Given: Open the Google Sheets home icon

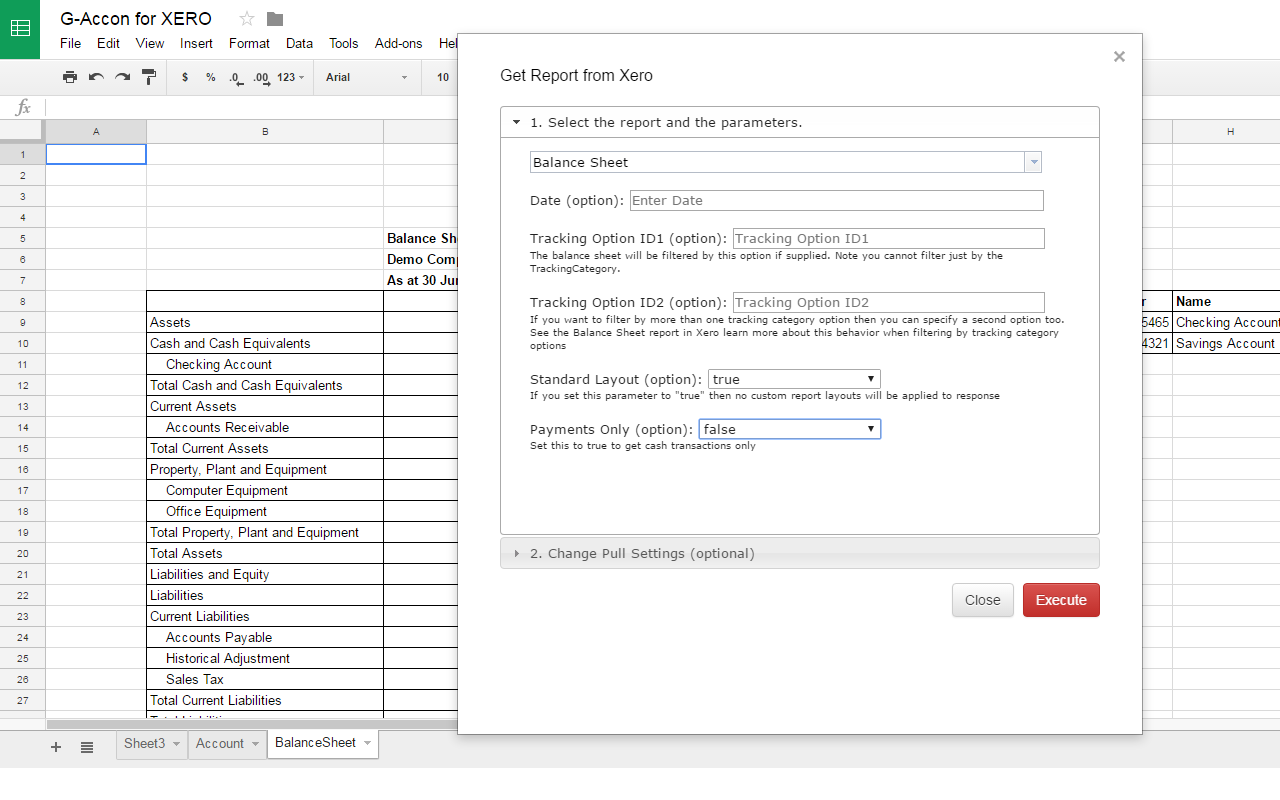Looking at the screenshot, I should pos(20,29).
